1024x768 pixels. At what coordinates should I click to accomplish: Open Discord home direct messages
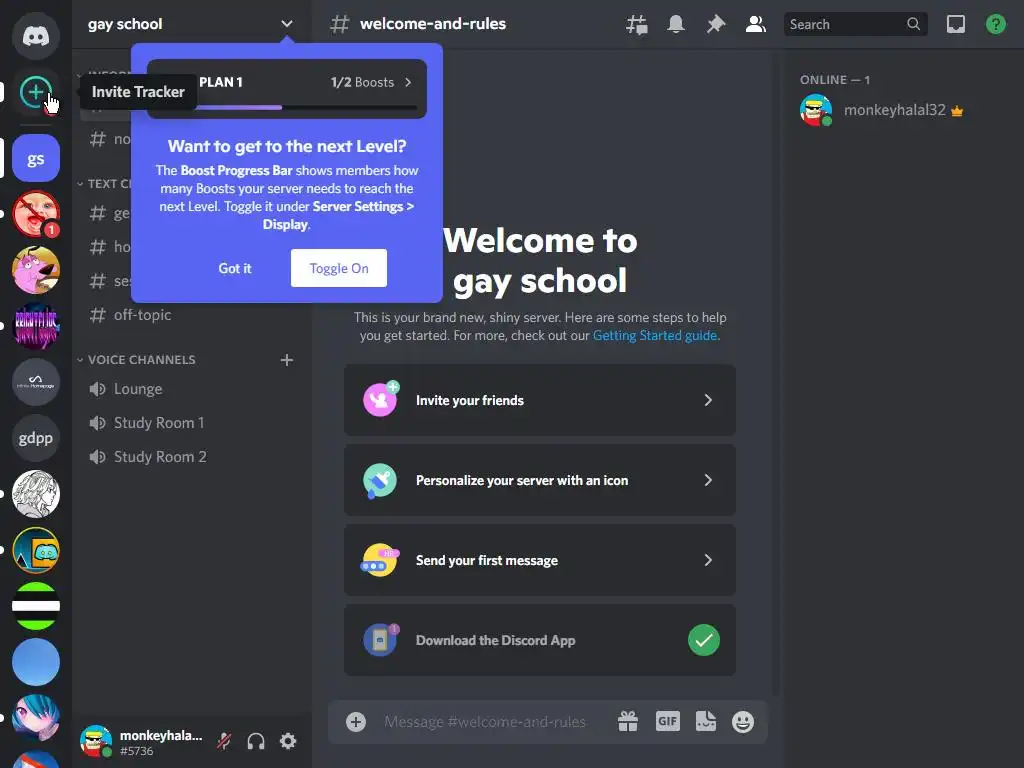[x=35, y=35]
